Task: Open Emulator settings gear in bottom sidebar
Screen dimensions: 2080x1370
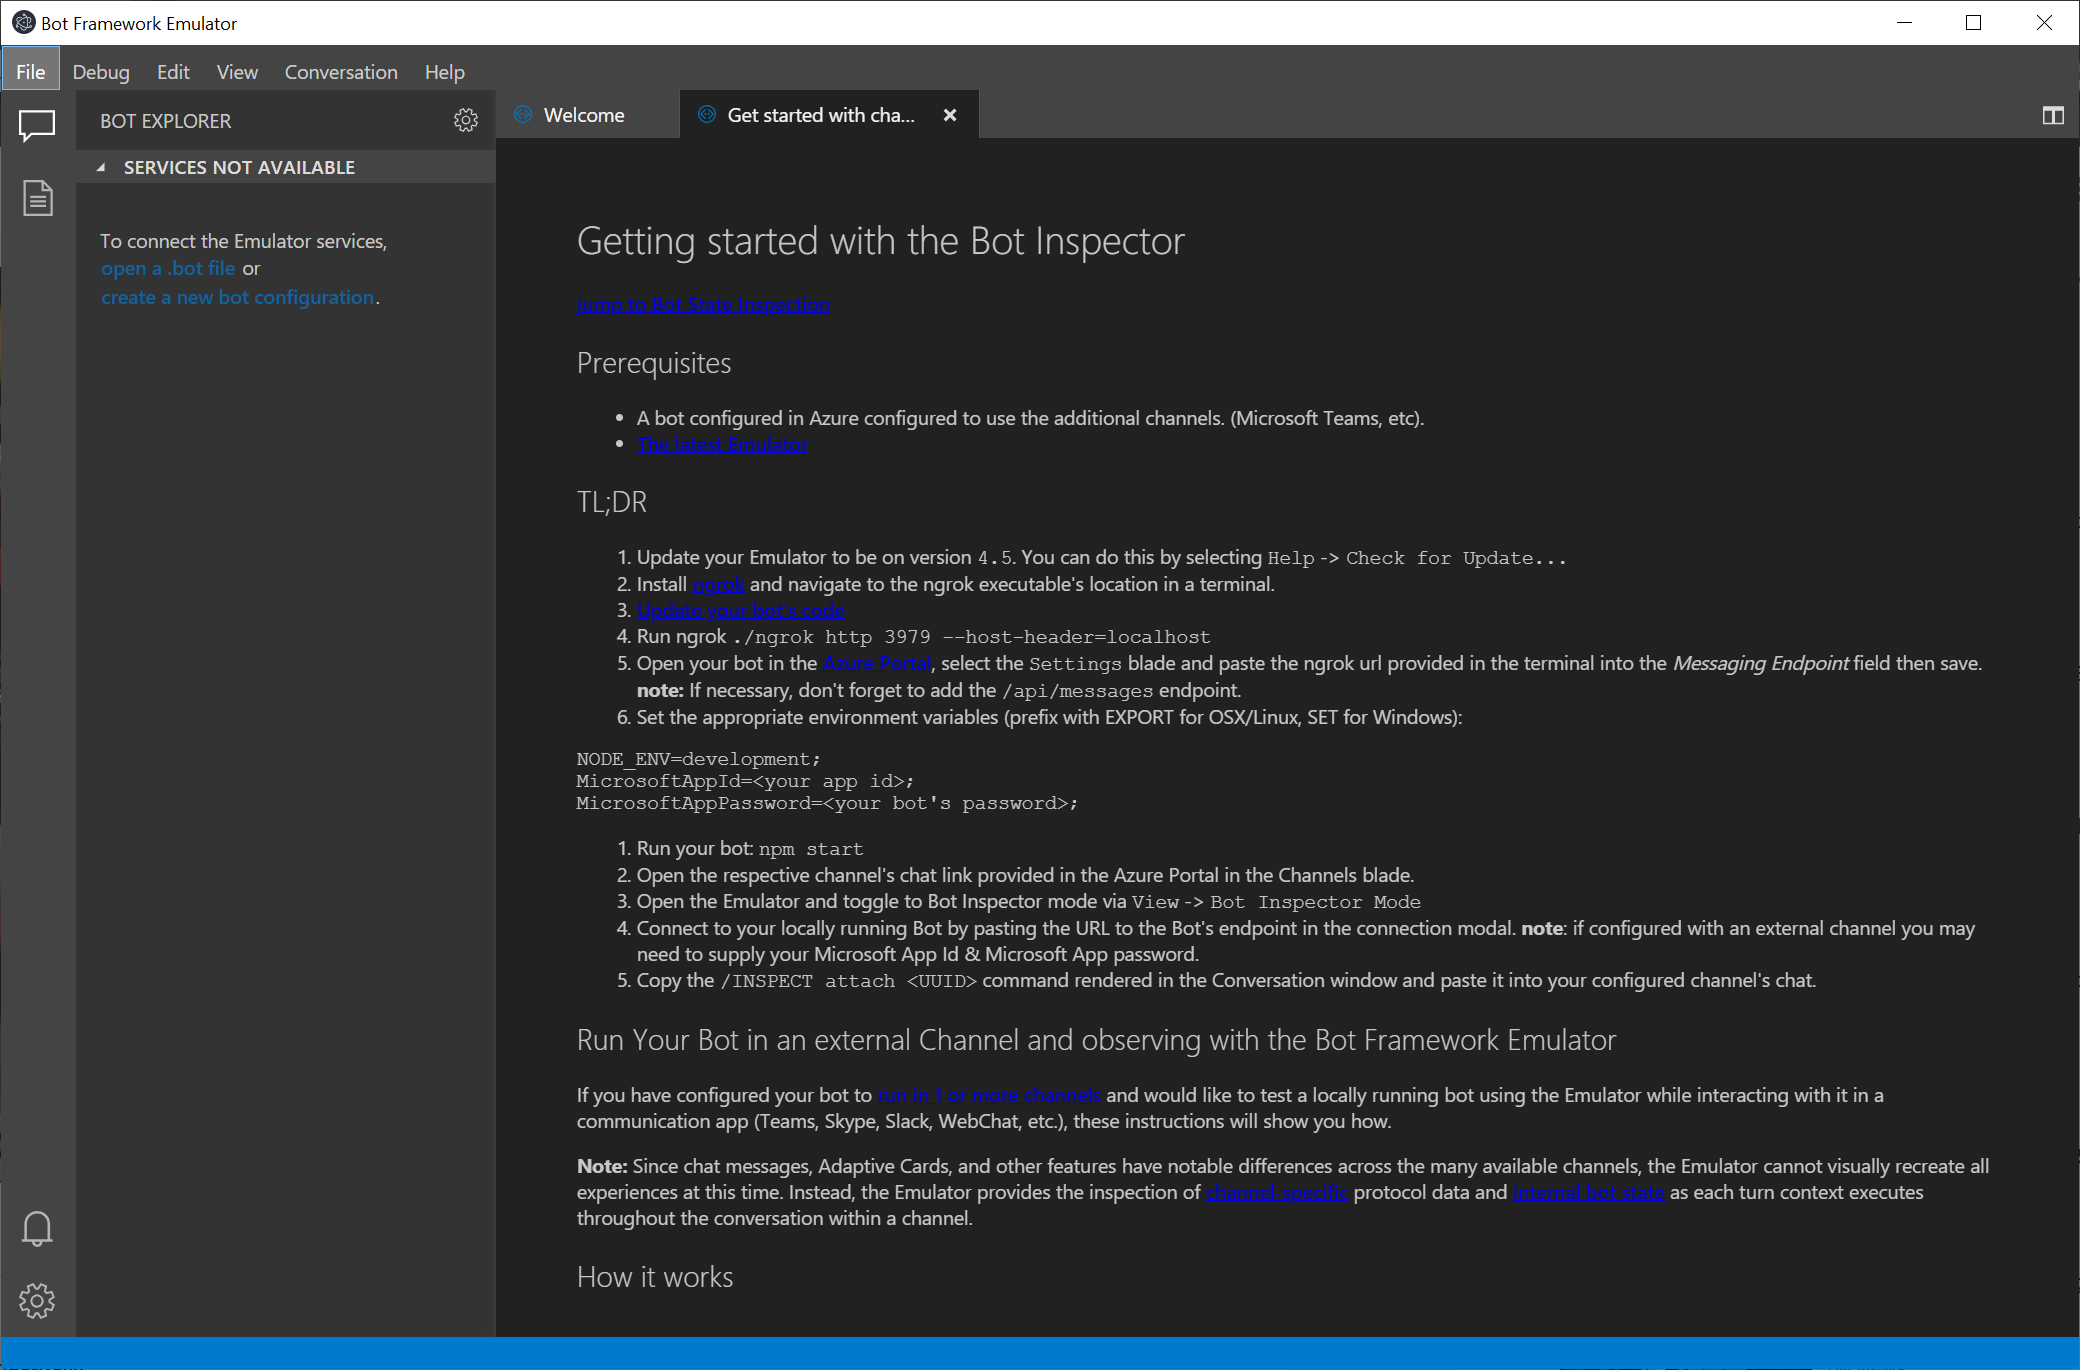Action: point(37,1300)
